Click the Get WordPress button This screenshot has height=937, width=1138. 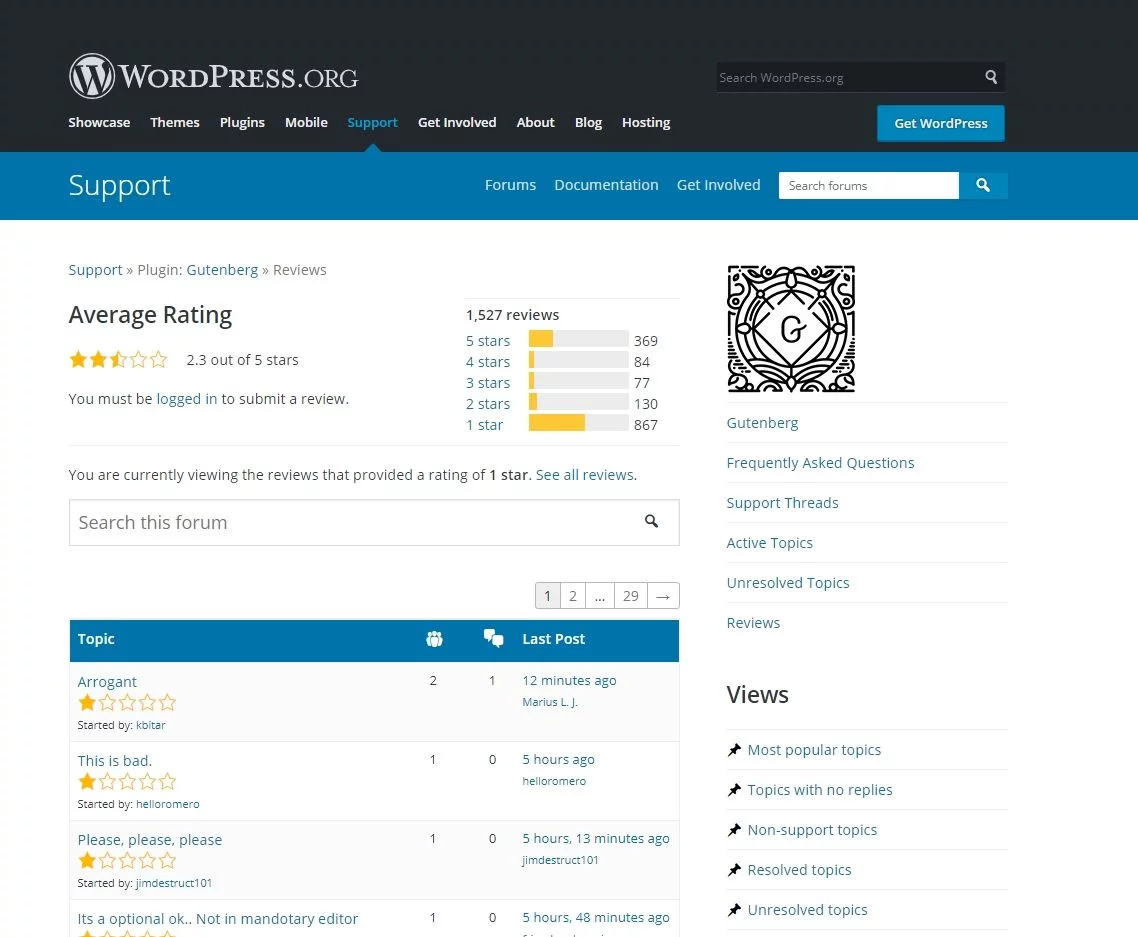[x=941, y=123]
